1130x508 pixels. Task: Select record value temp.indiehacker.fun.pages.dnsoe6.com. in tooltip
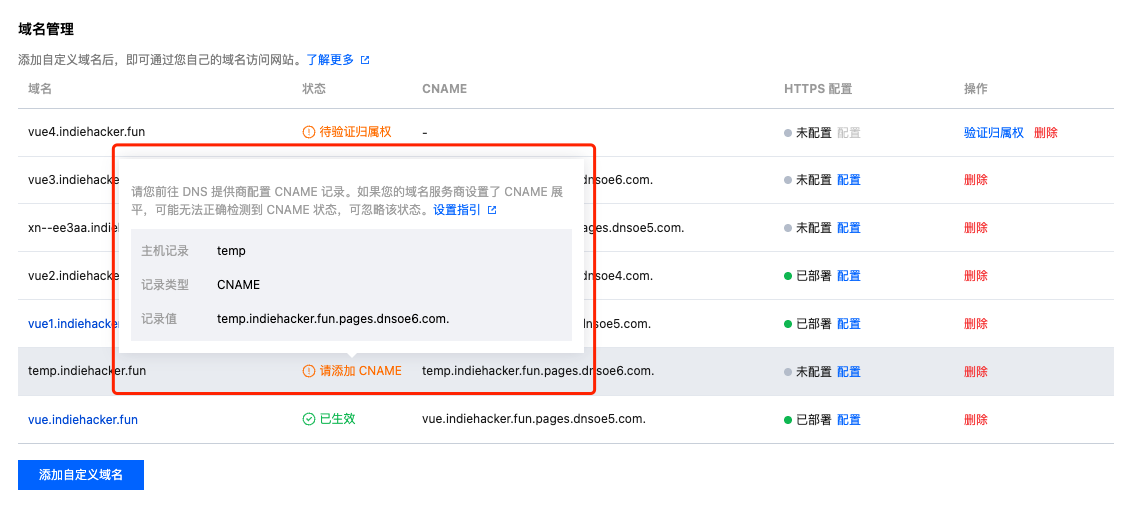click(x=333, y=319)
